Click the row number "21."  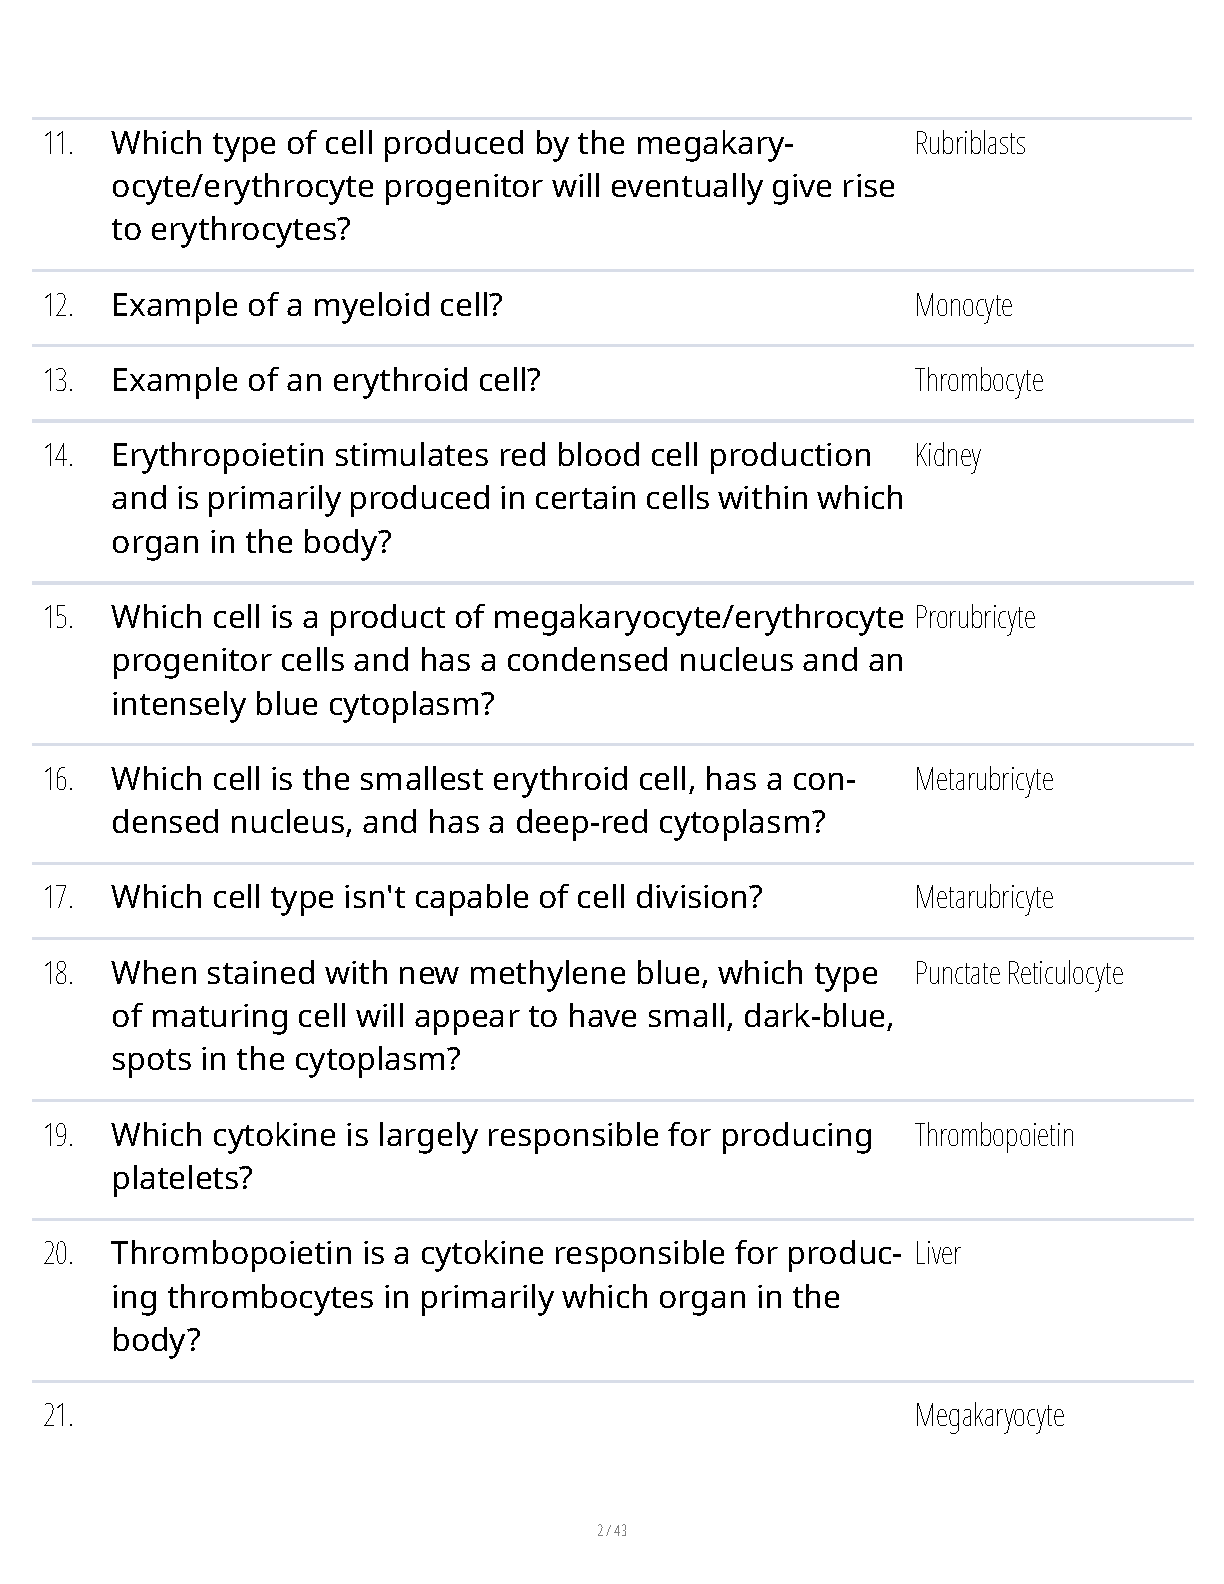click(x=58, y=1417)
